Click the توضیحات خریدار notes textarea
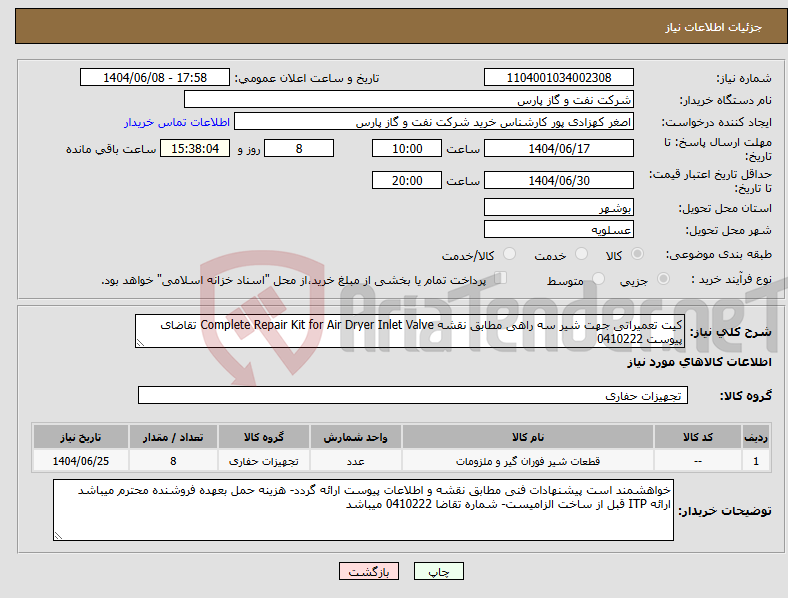The height and width of the screenshot is (598, 788). (x=363, y=510)
